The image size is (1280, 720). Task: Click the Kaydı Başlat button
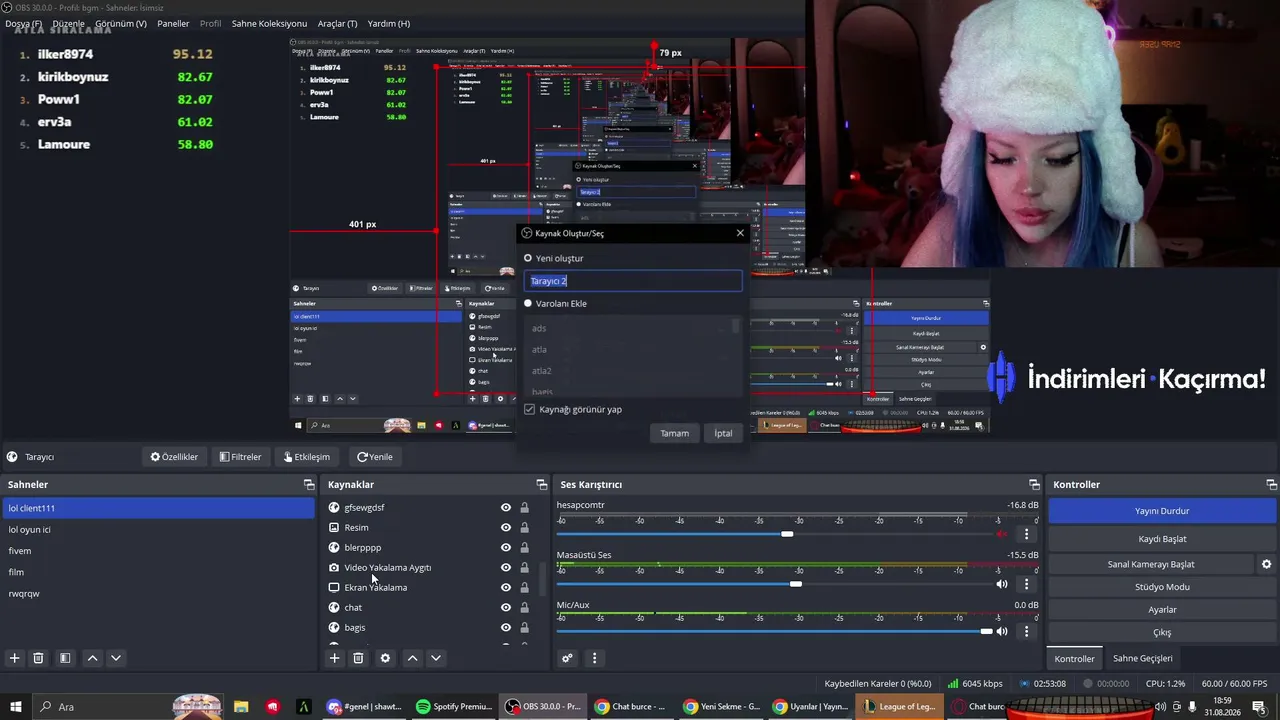[1162, 539]
